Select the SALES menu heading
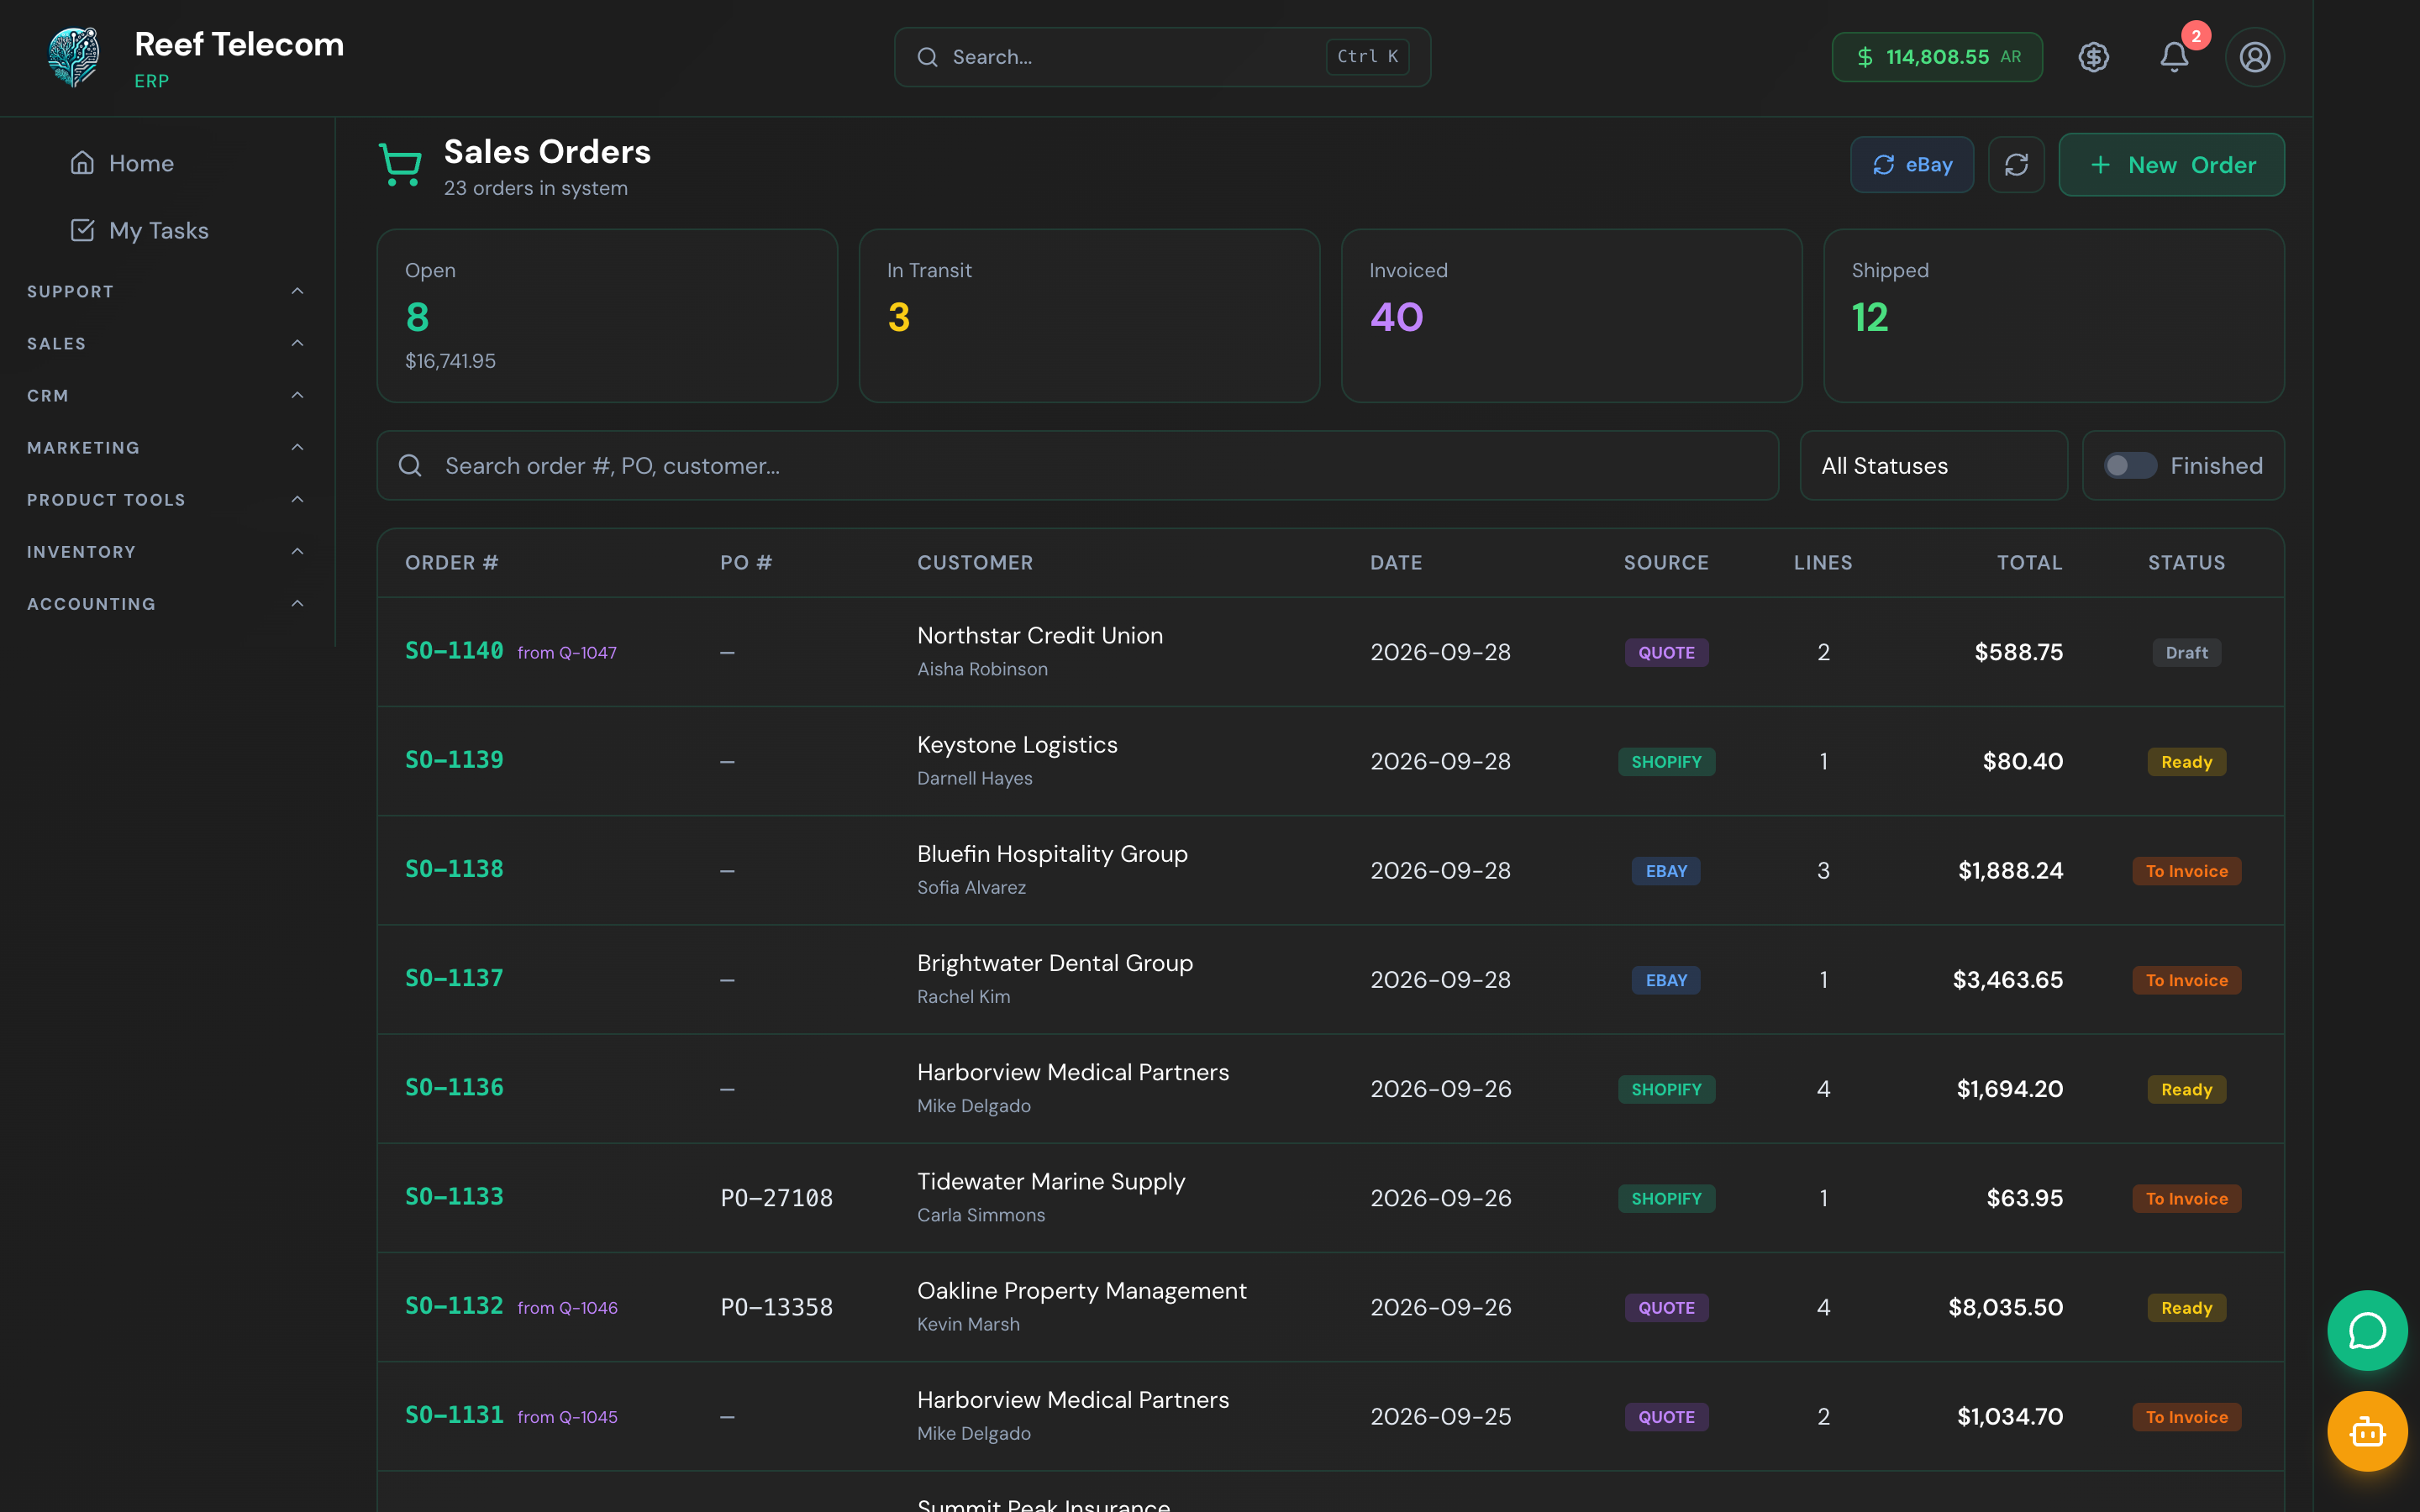This screenshot has height=1512, width=2420. pos(56,343)
